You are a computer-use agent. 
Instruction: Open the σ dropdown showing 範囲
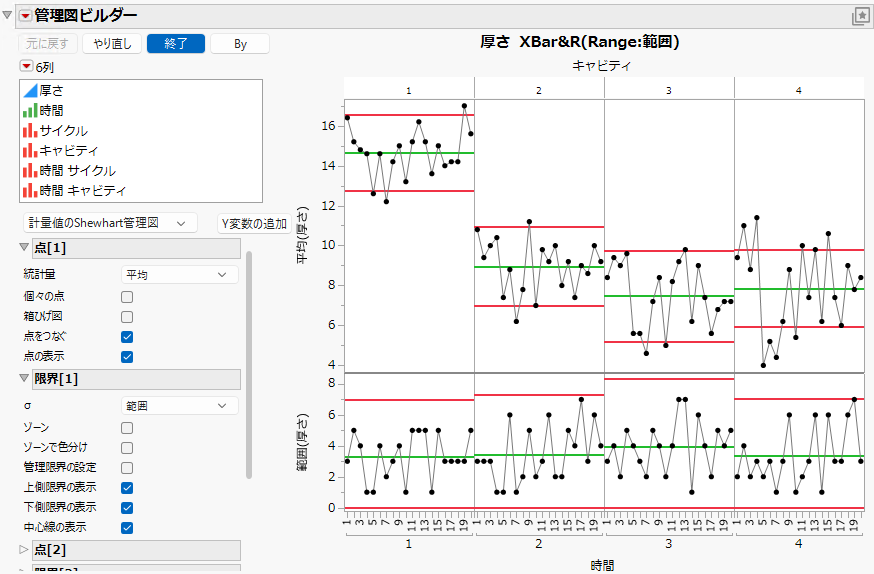[179, 406]
